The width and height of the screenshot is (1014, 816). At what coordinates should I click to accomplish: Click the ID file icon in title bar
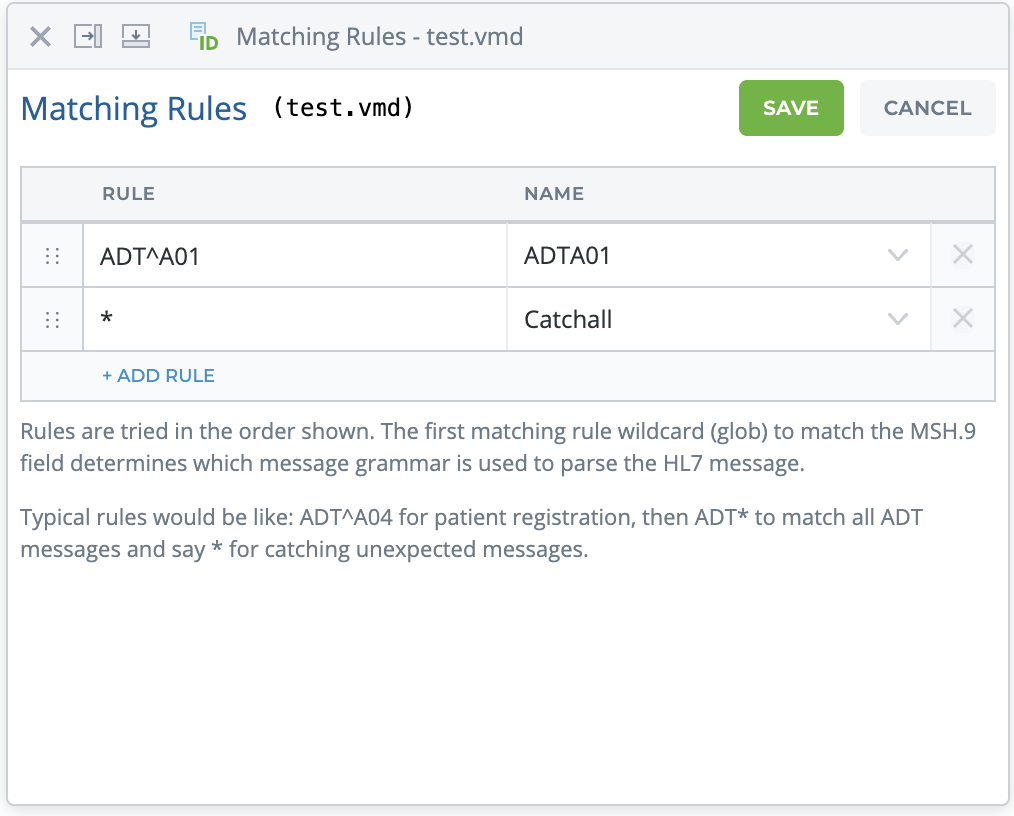tap(203, 37)
